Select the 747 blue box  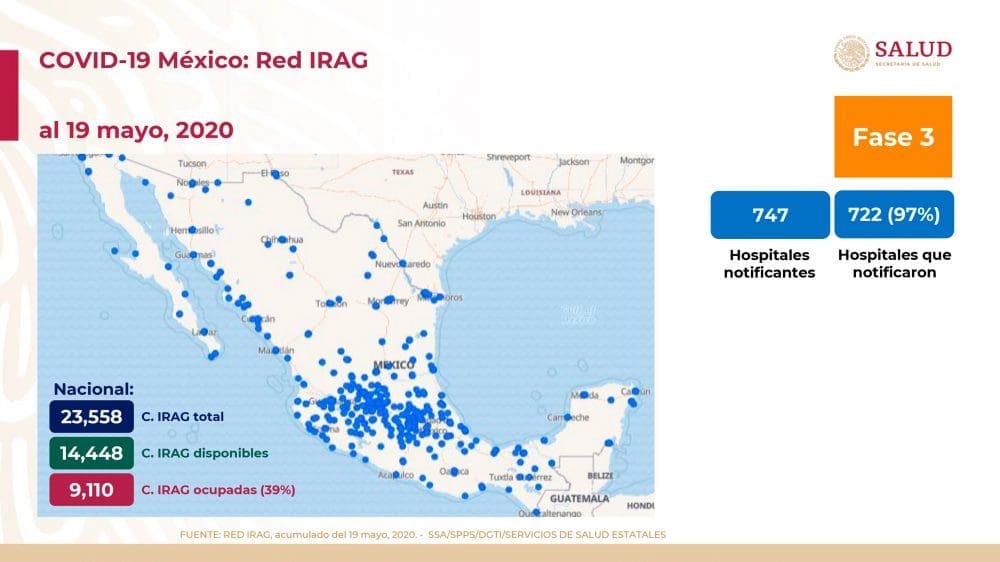[770, 214]
